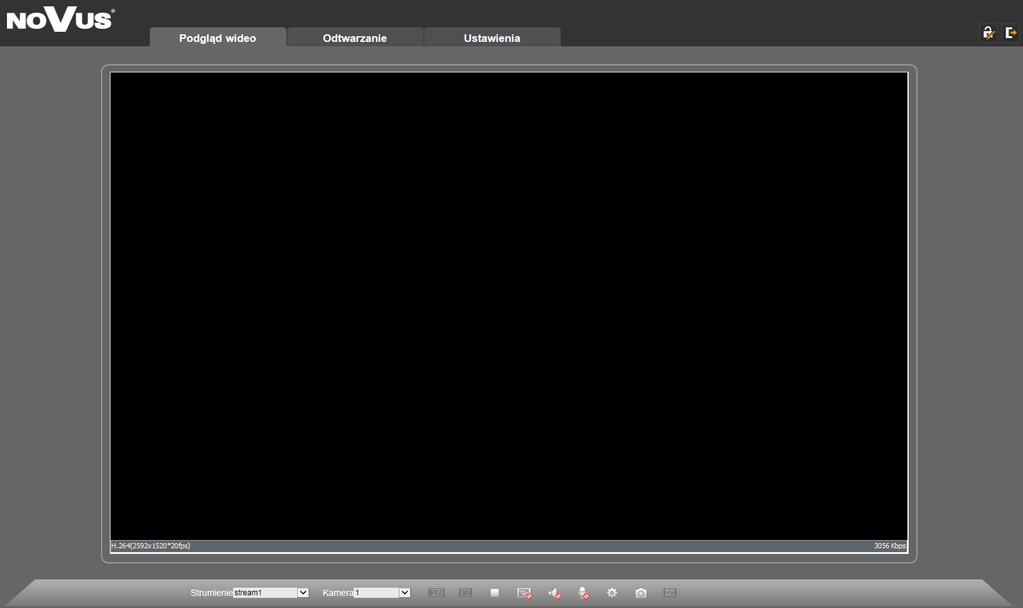Open the Strumienie stream1 dropdown
Screen dimensions: 1023x608
(271, 593)
